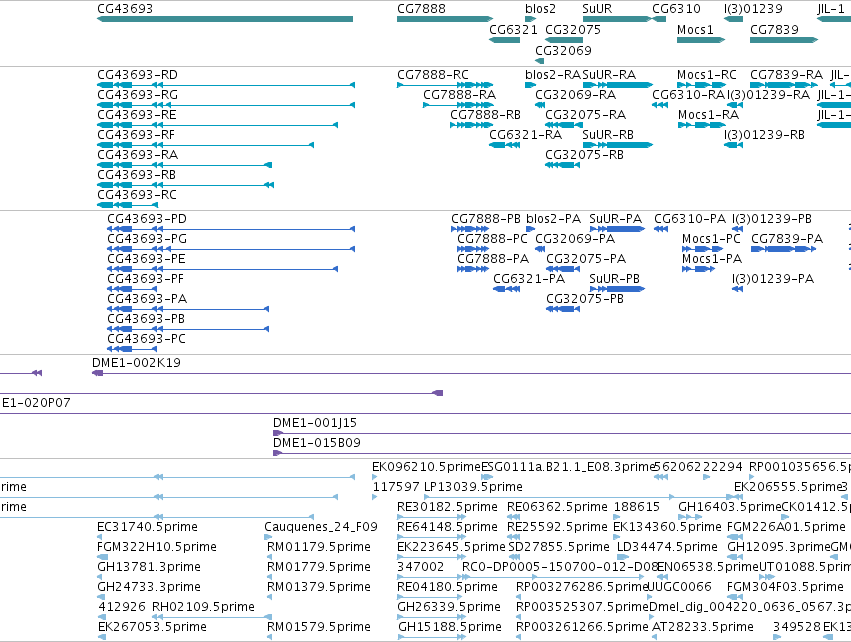The image size is (851, 642).
Task: Select transcript CG7888-RB label
Action: (x=486, y=115)
